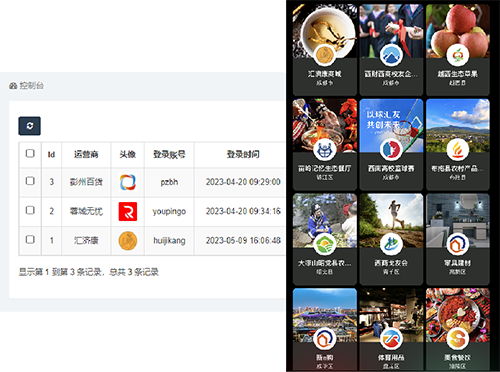Click the house logo on 家具建材 card
500x372 pixels.
click(x=458, y=244)
